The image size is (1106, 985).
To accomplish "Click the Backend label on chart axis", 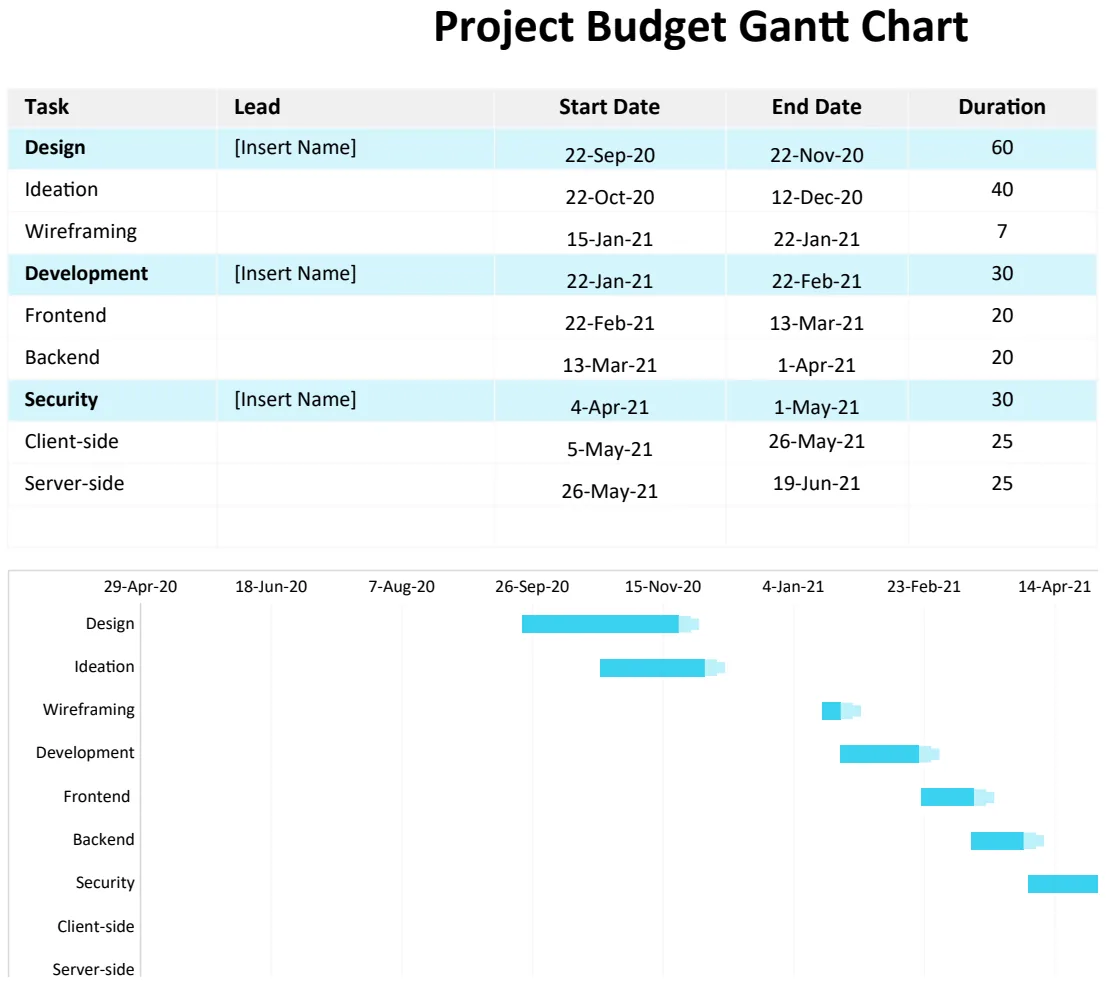I will (x=103, y=840).
